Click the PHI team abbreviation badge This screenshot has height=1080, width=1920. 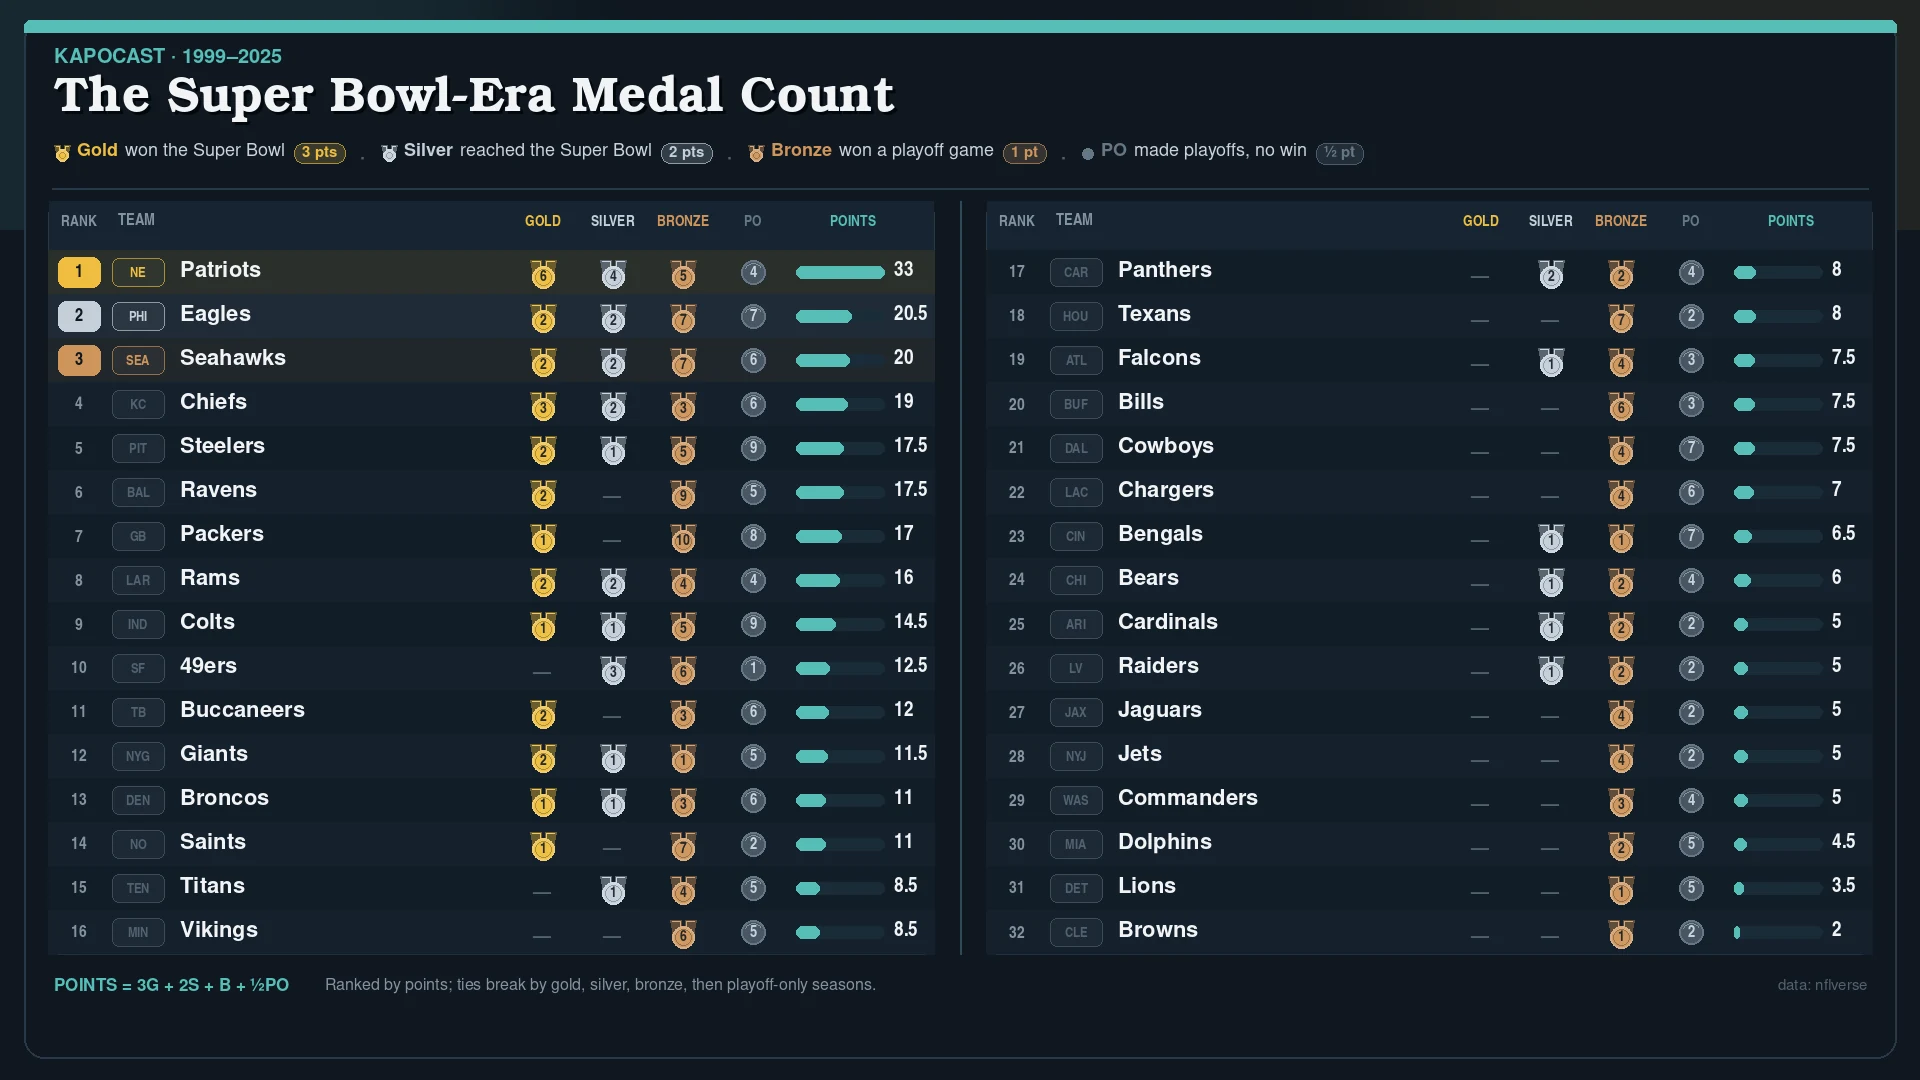coord(138,316)
